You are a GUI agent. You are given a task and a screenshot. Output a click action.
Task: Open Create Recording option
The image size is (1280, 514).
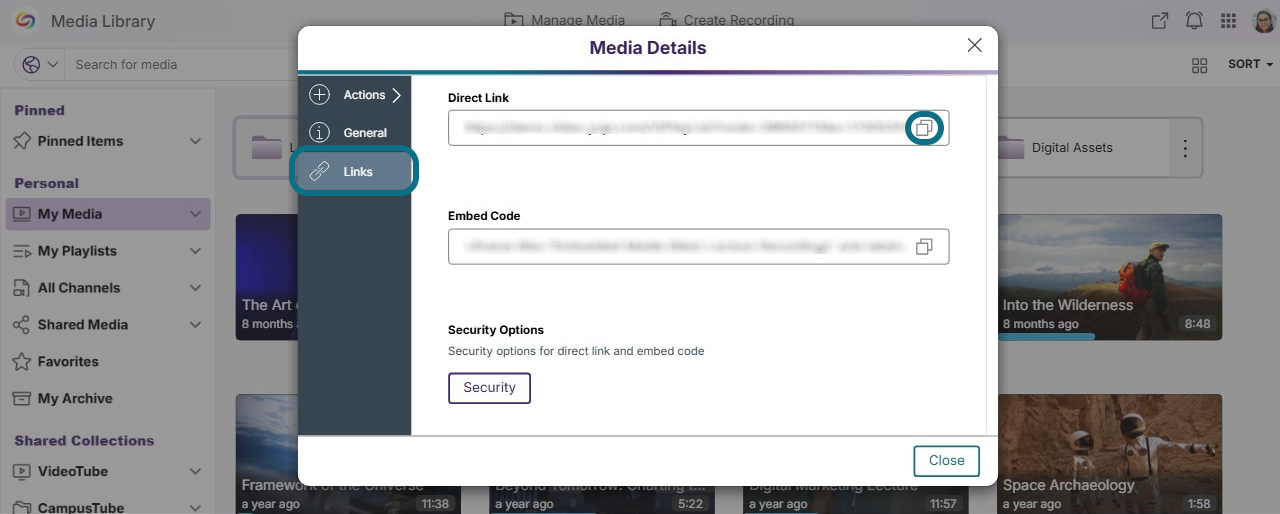point(726,20)
